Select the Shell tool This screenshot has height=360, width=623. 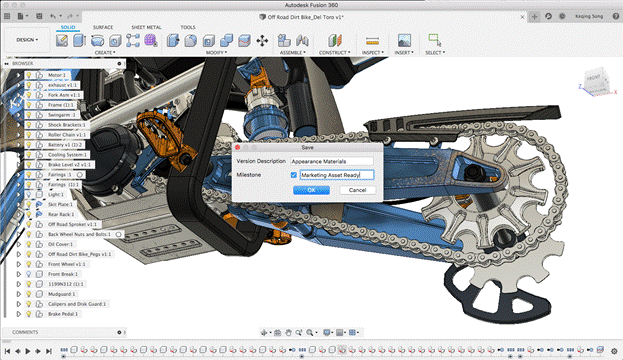209,41
